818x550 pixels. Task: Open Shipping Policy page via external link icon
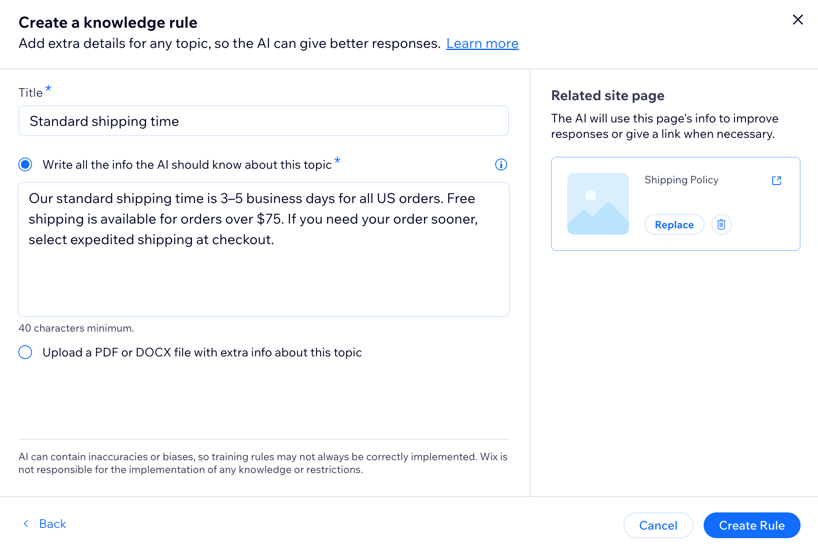pyautogui.click(x=776, y=181)
